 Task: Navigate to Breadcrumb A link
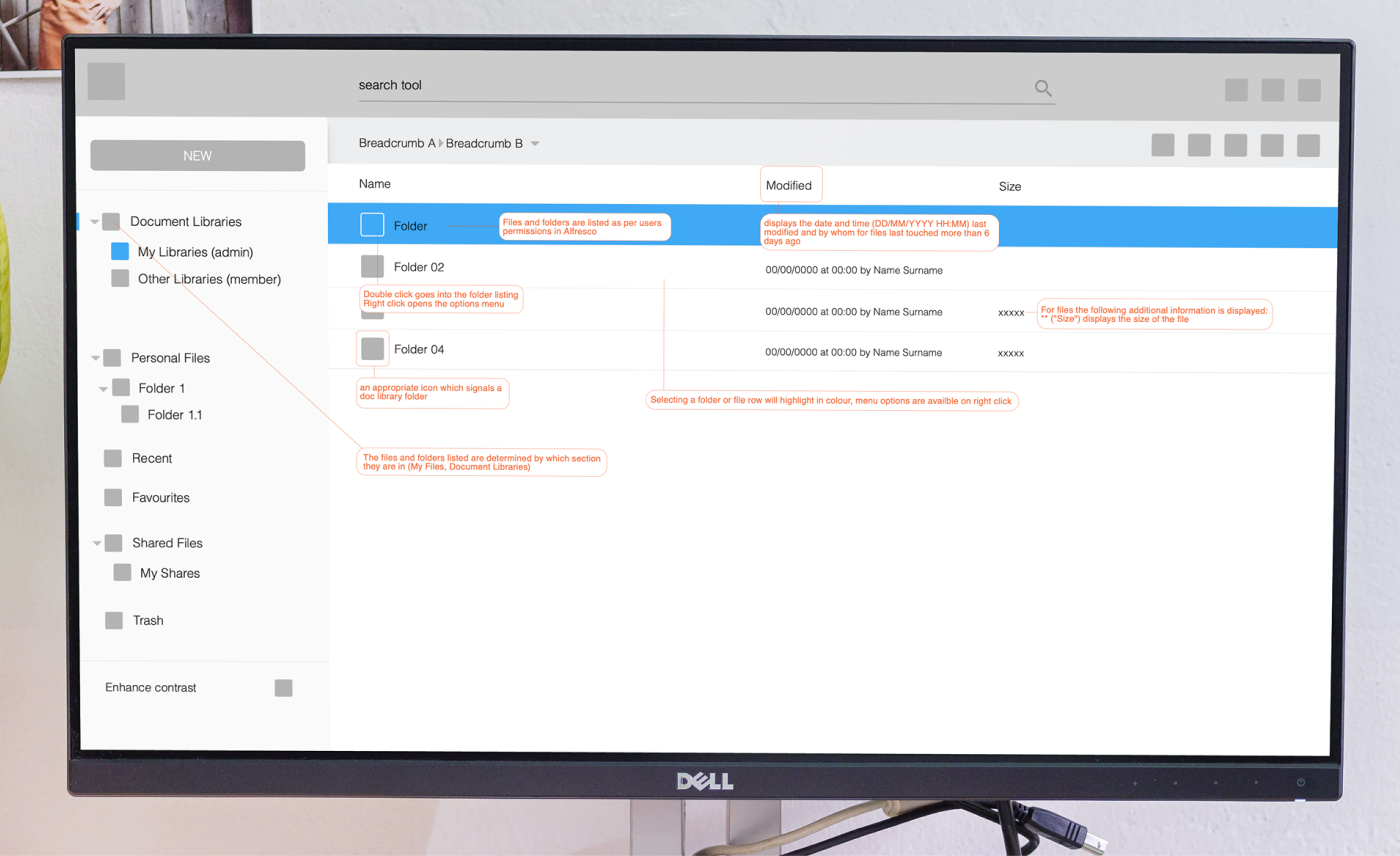(397, 143)
